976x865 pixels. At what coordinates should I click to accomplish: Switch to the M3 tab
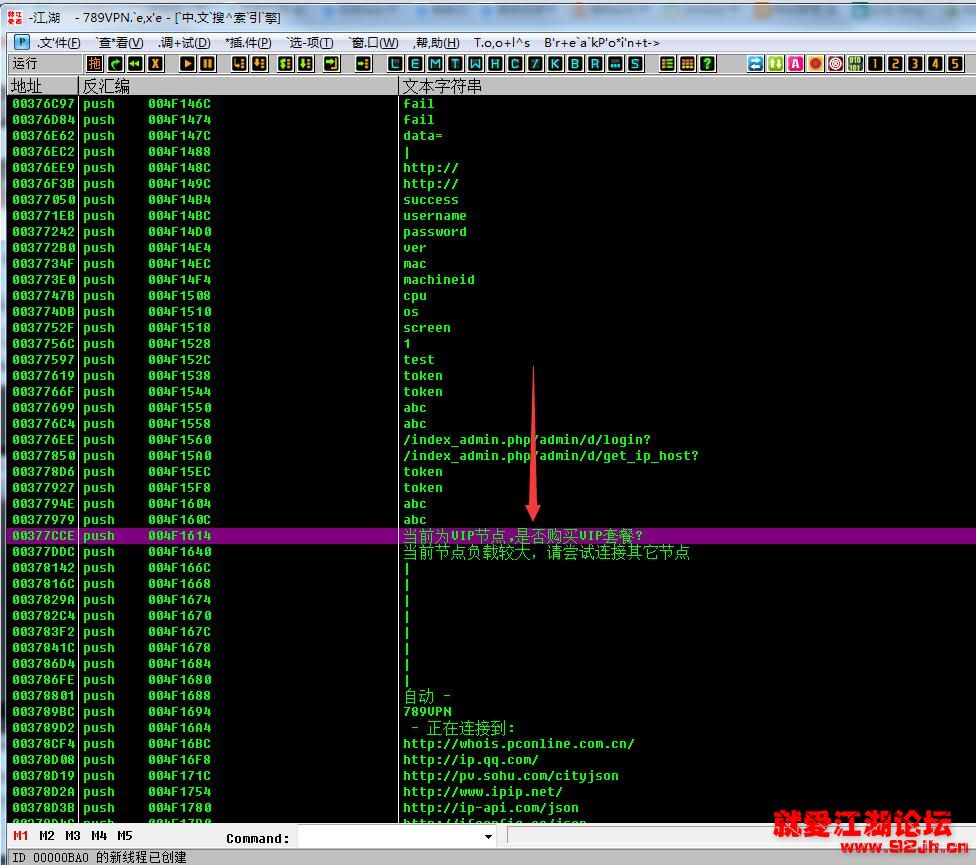(73, 836)
